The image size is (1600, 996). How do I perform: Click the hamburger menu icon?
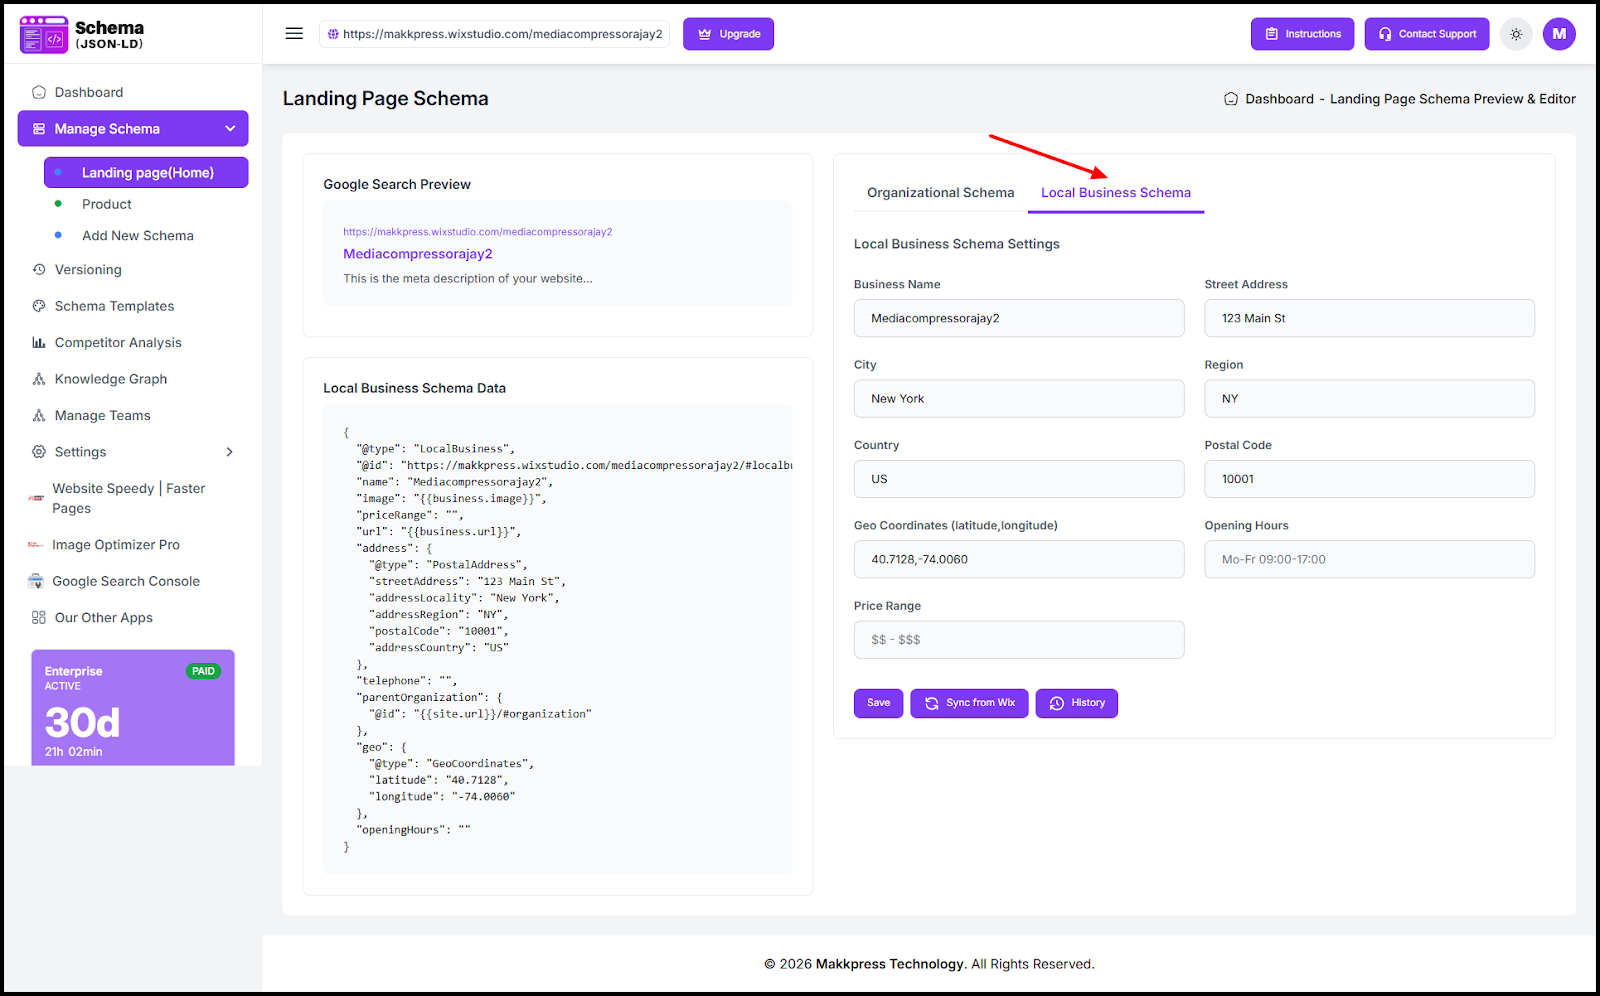tap(294, 34)
